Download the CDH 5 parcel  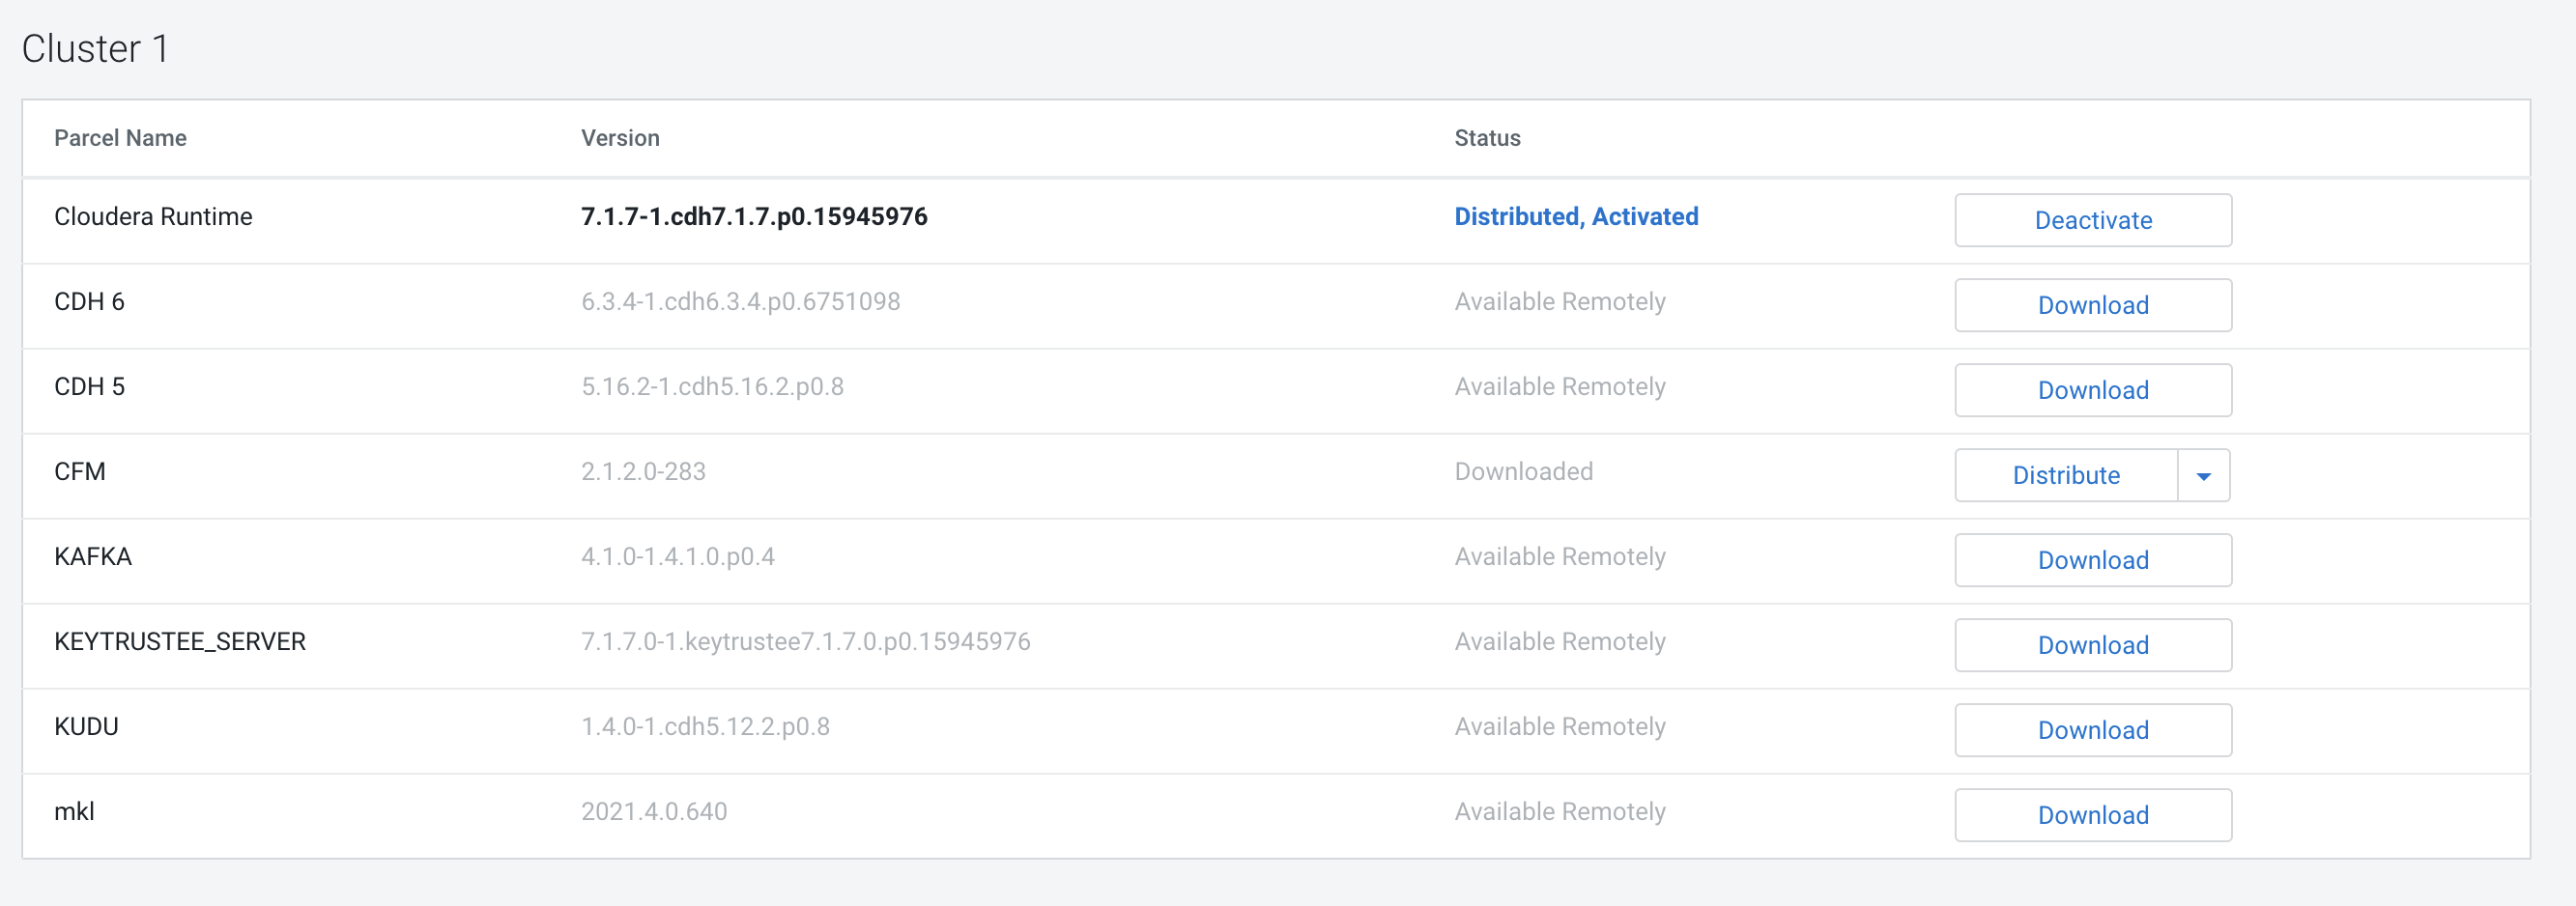pos(2092,390)
